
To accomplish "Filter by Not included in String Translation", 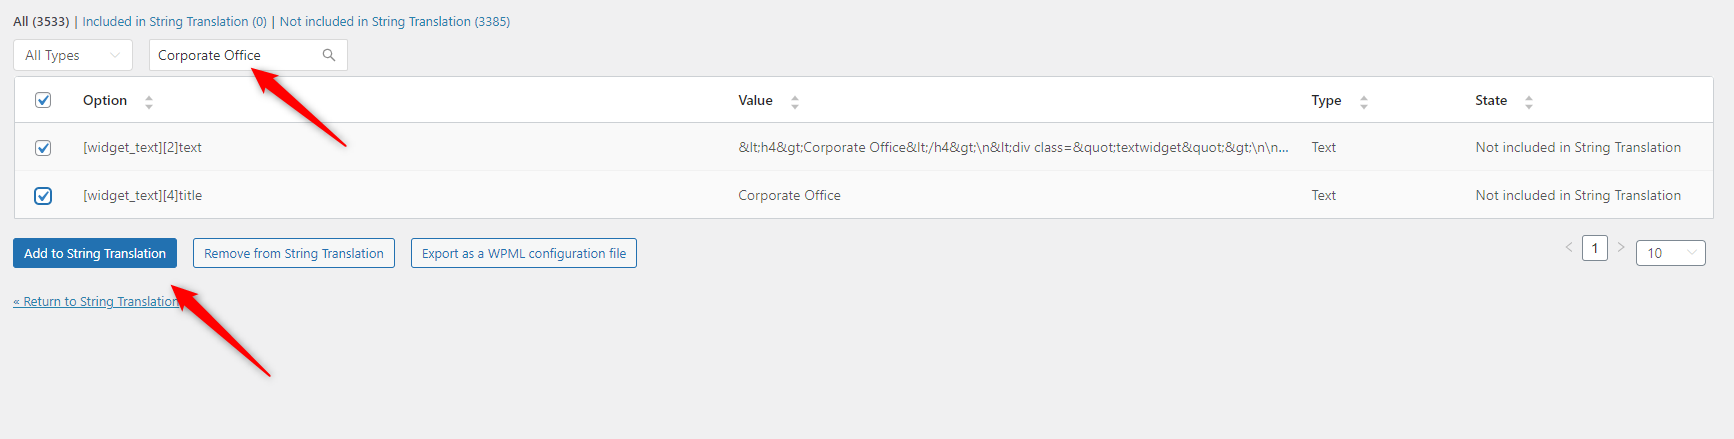I will pos(395,21).
